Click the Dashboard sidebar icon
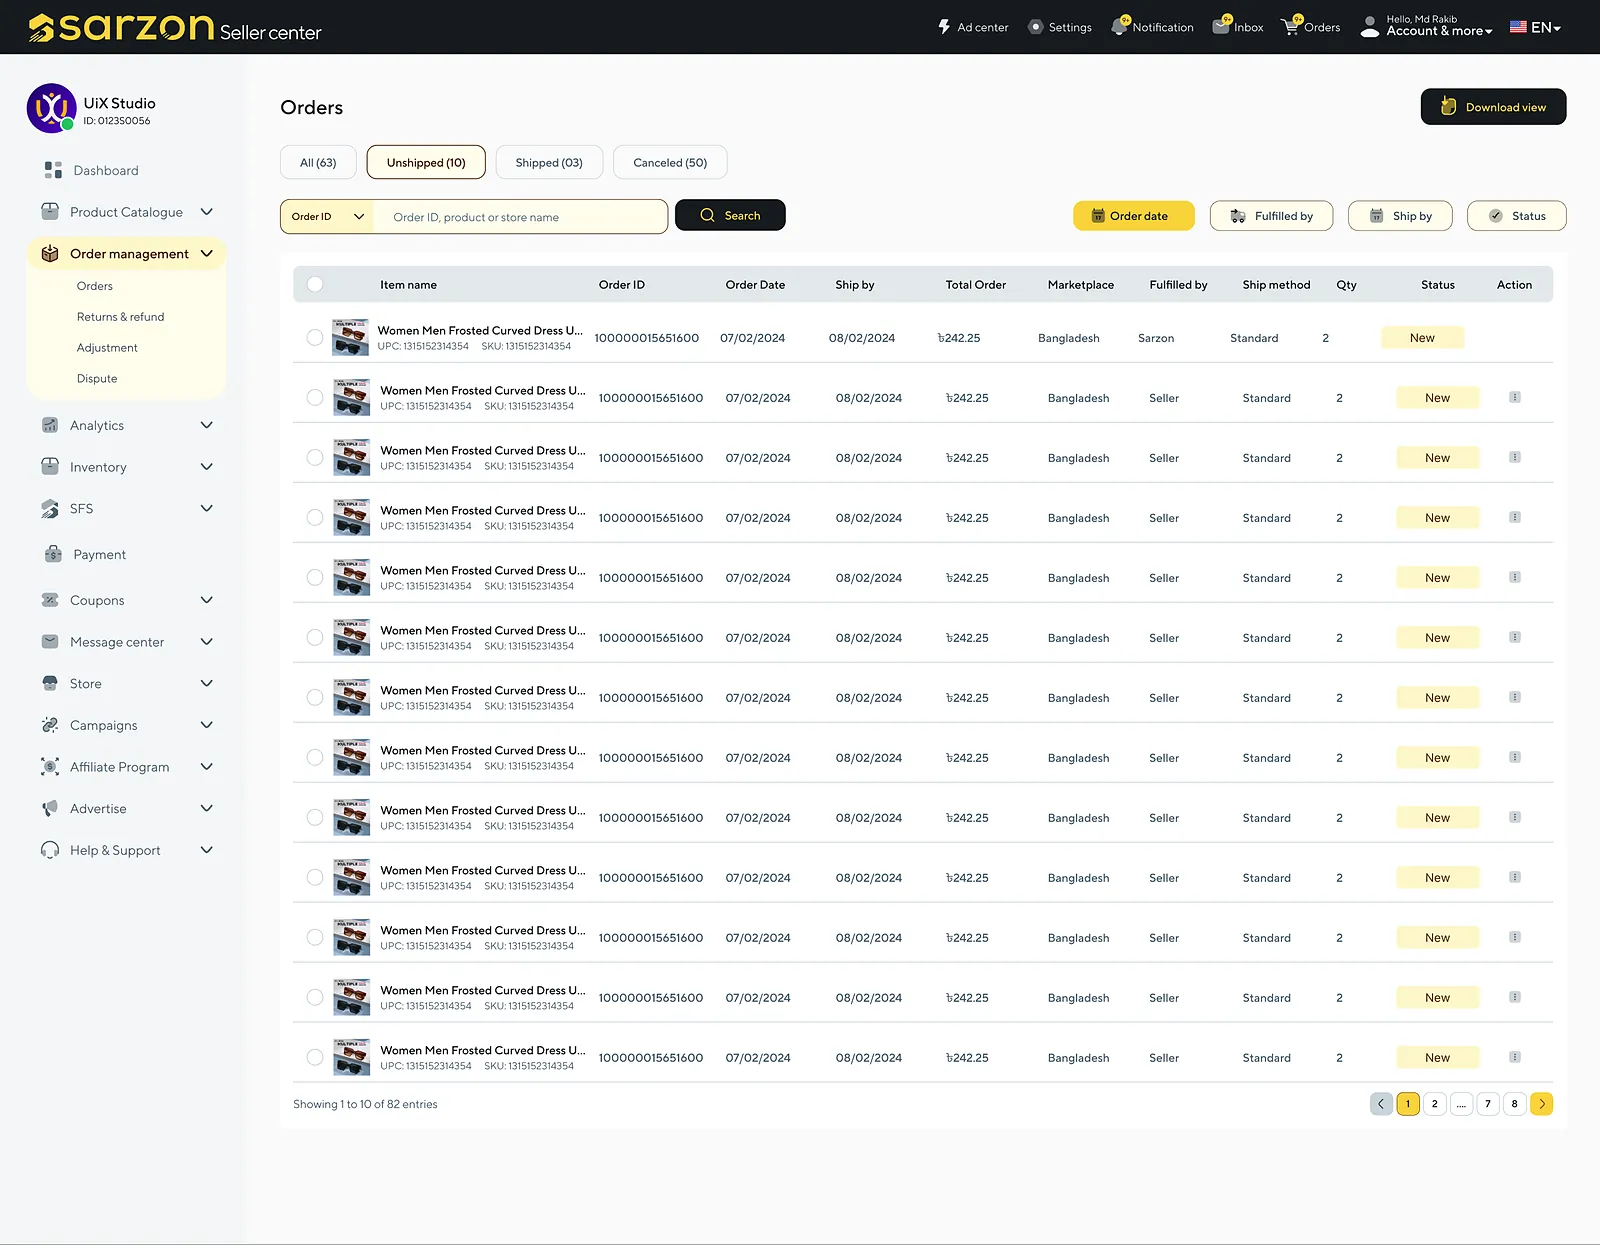Screen dimensions: 1600x1245 (x=53, y=170)
